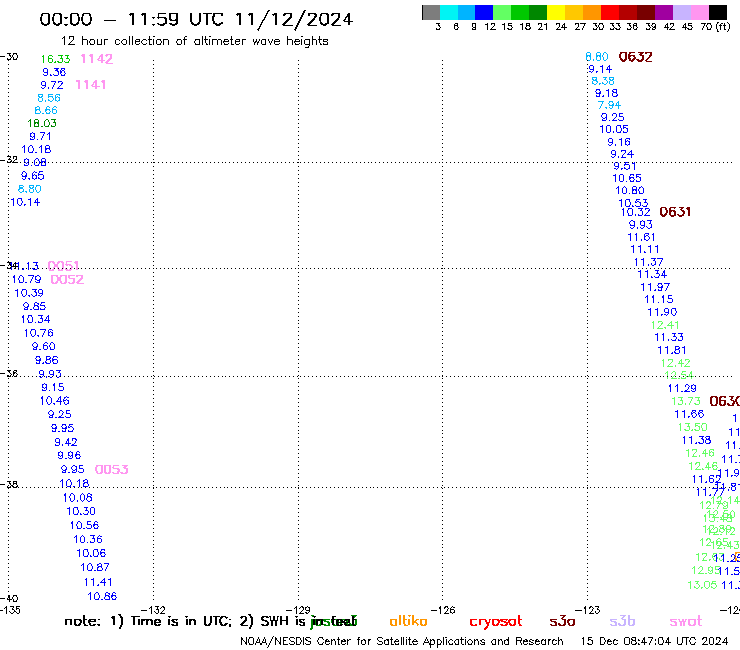
Task: Click the 15 Dec 08:47:04 UTC timestamp
Action: (655, 642)
